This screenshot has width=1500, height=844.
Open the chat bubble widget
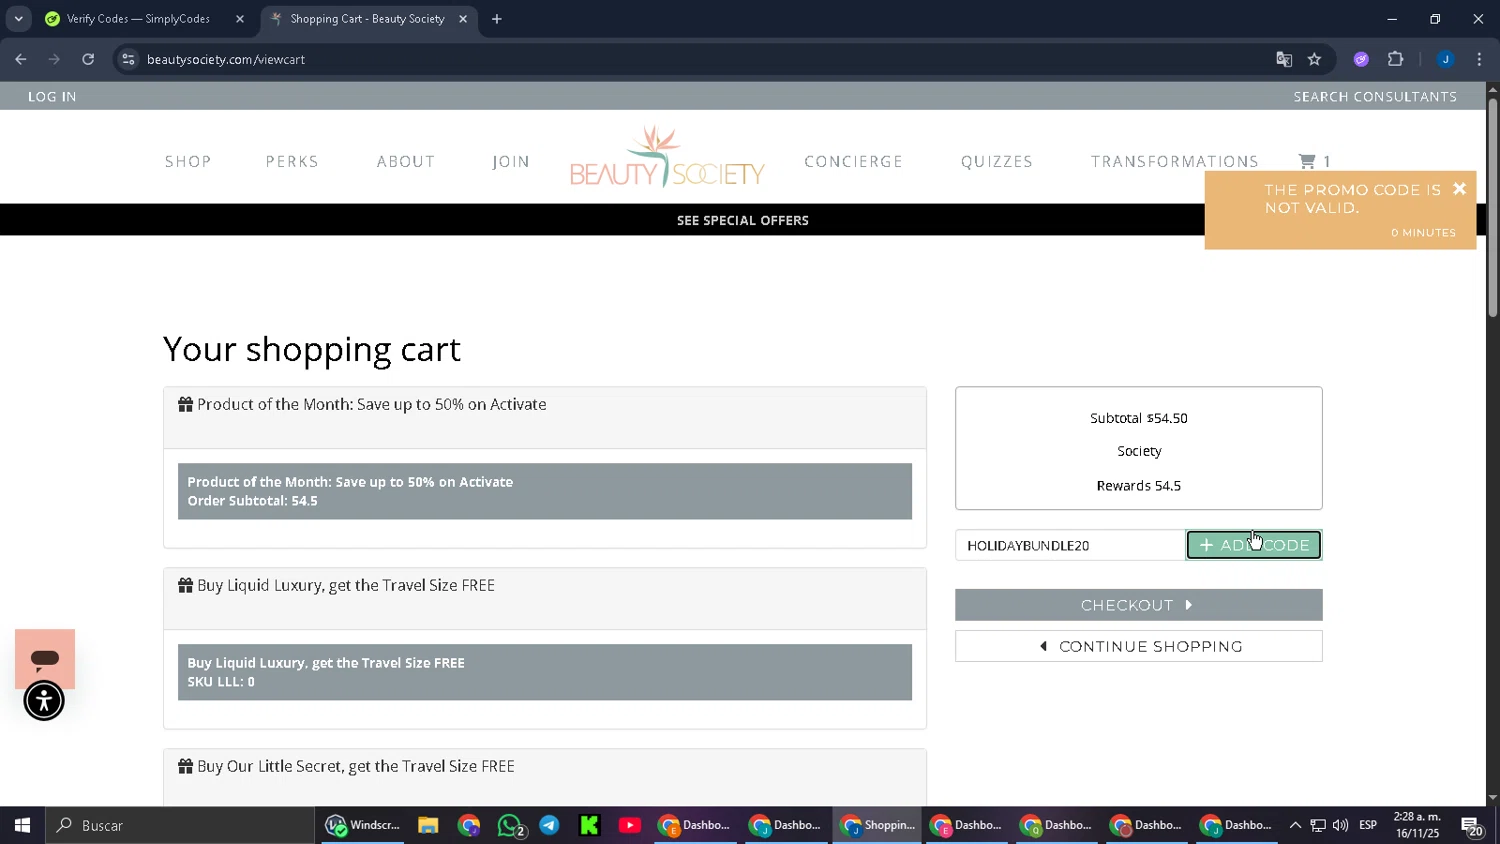45,658
